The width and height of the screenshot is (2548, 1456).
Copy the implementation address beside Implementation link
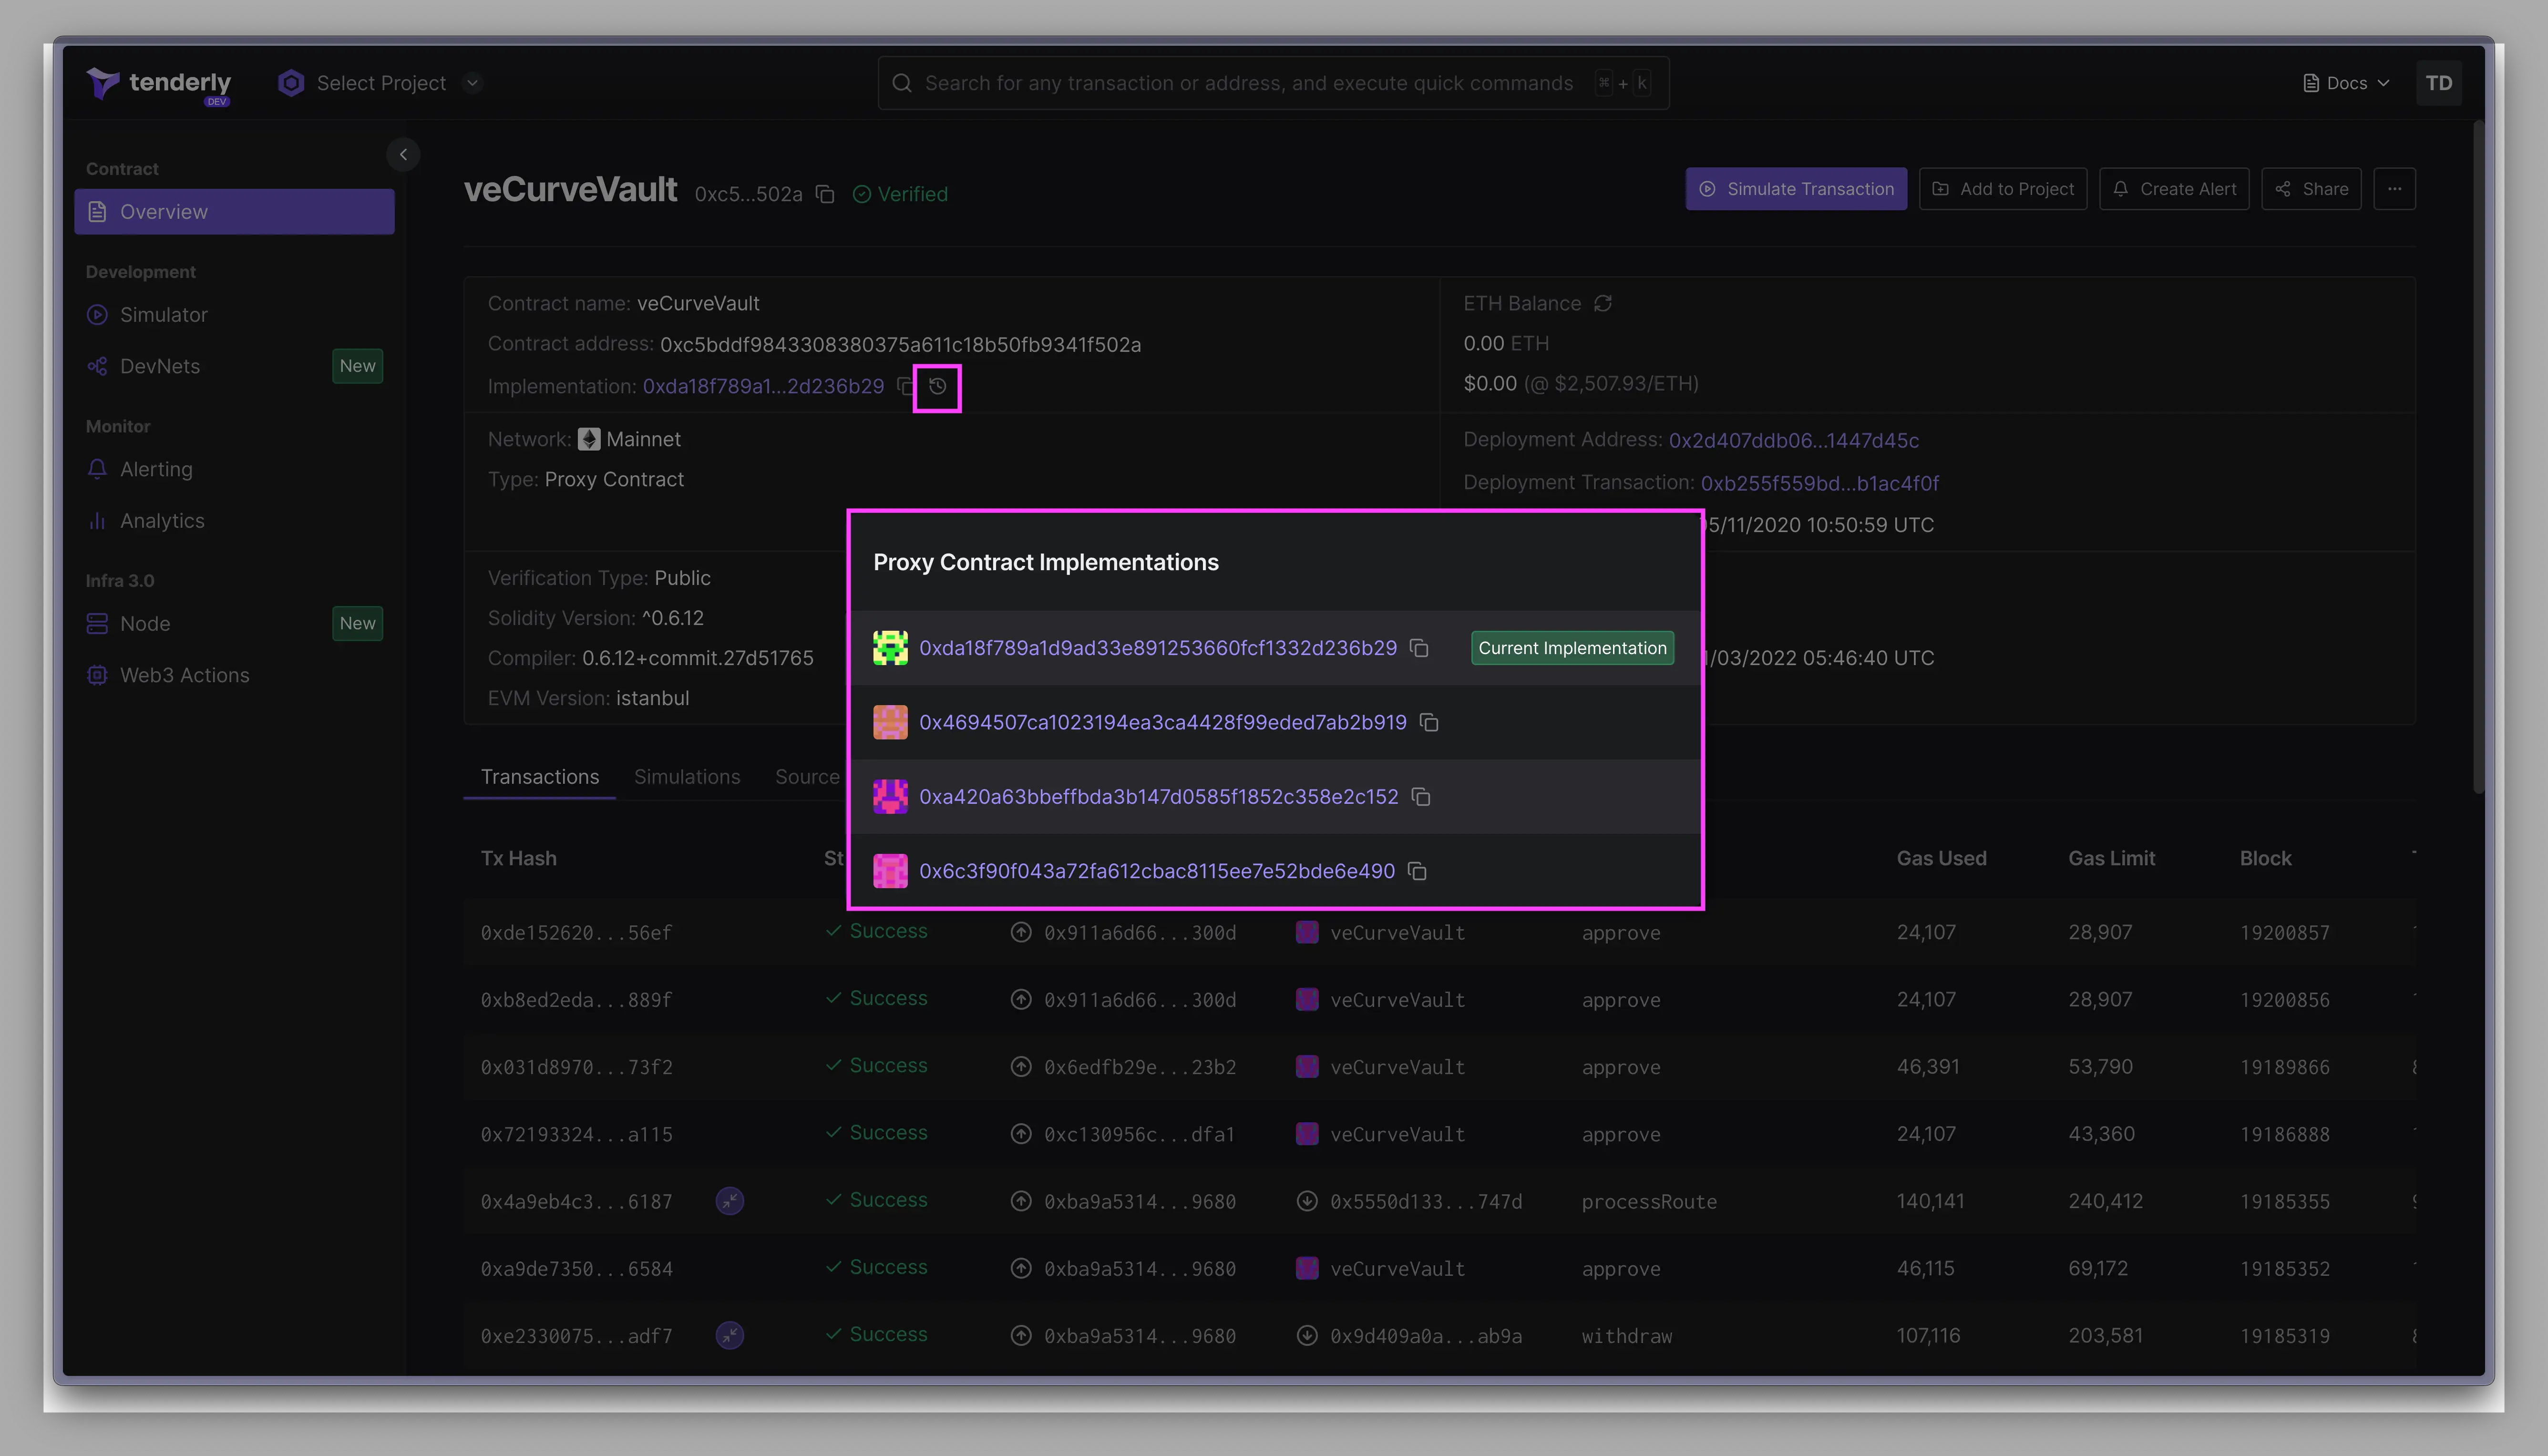[x=905, y=386]
